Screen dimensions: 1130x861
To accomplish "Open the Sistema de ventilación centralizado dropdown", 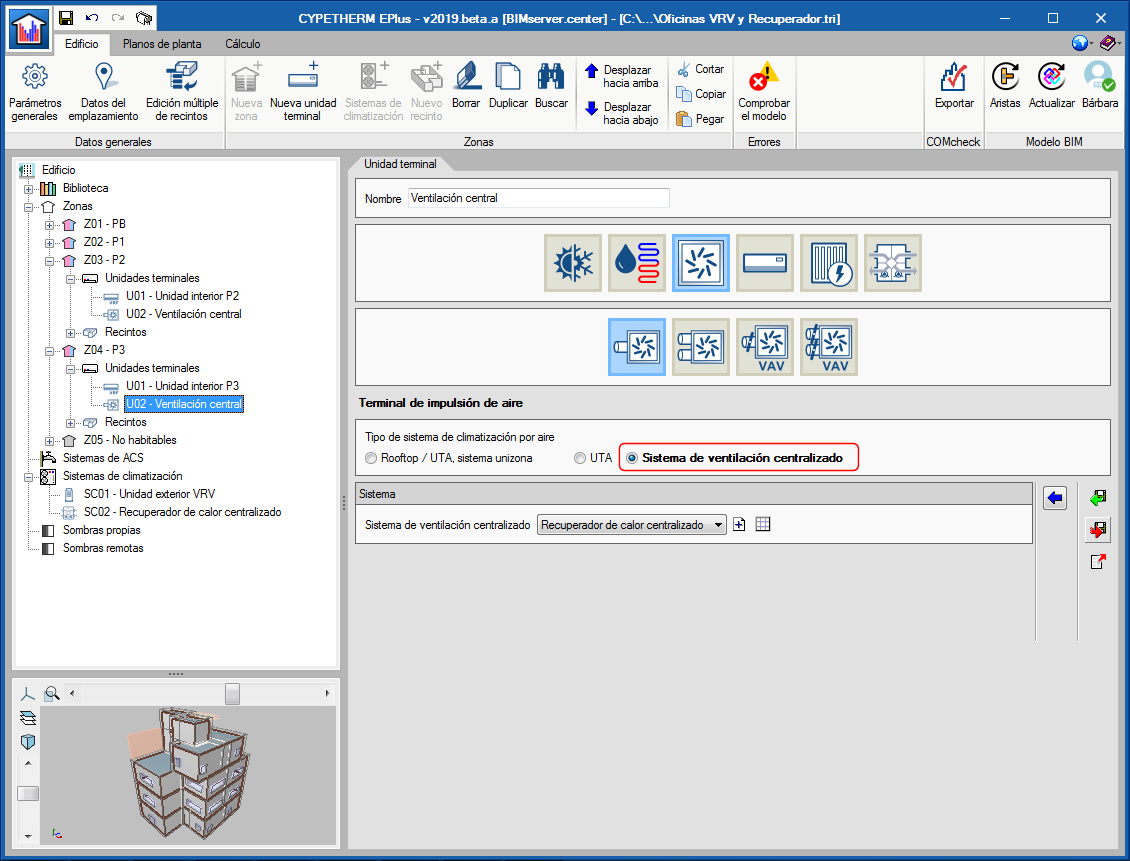I will point(632,525).
